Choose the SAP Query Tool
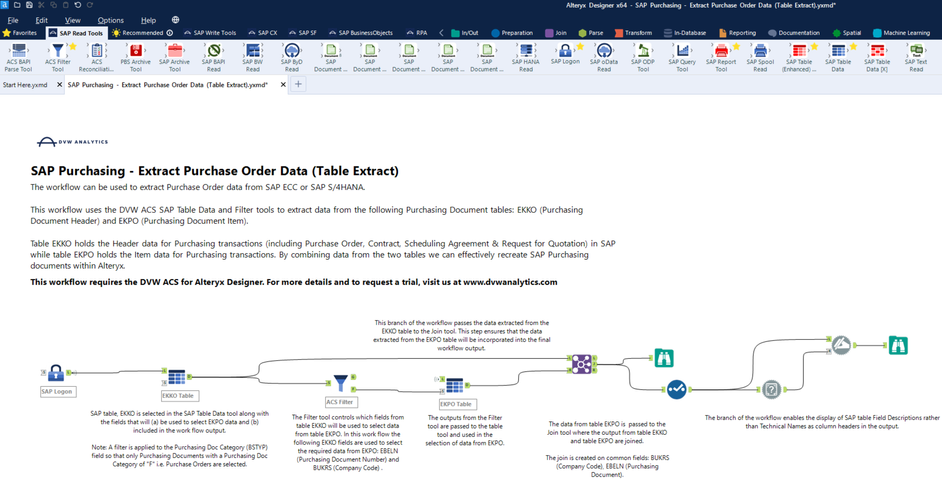This screenshot has width=942, height=484. [x=682, y=58]
